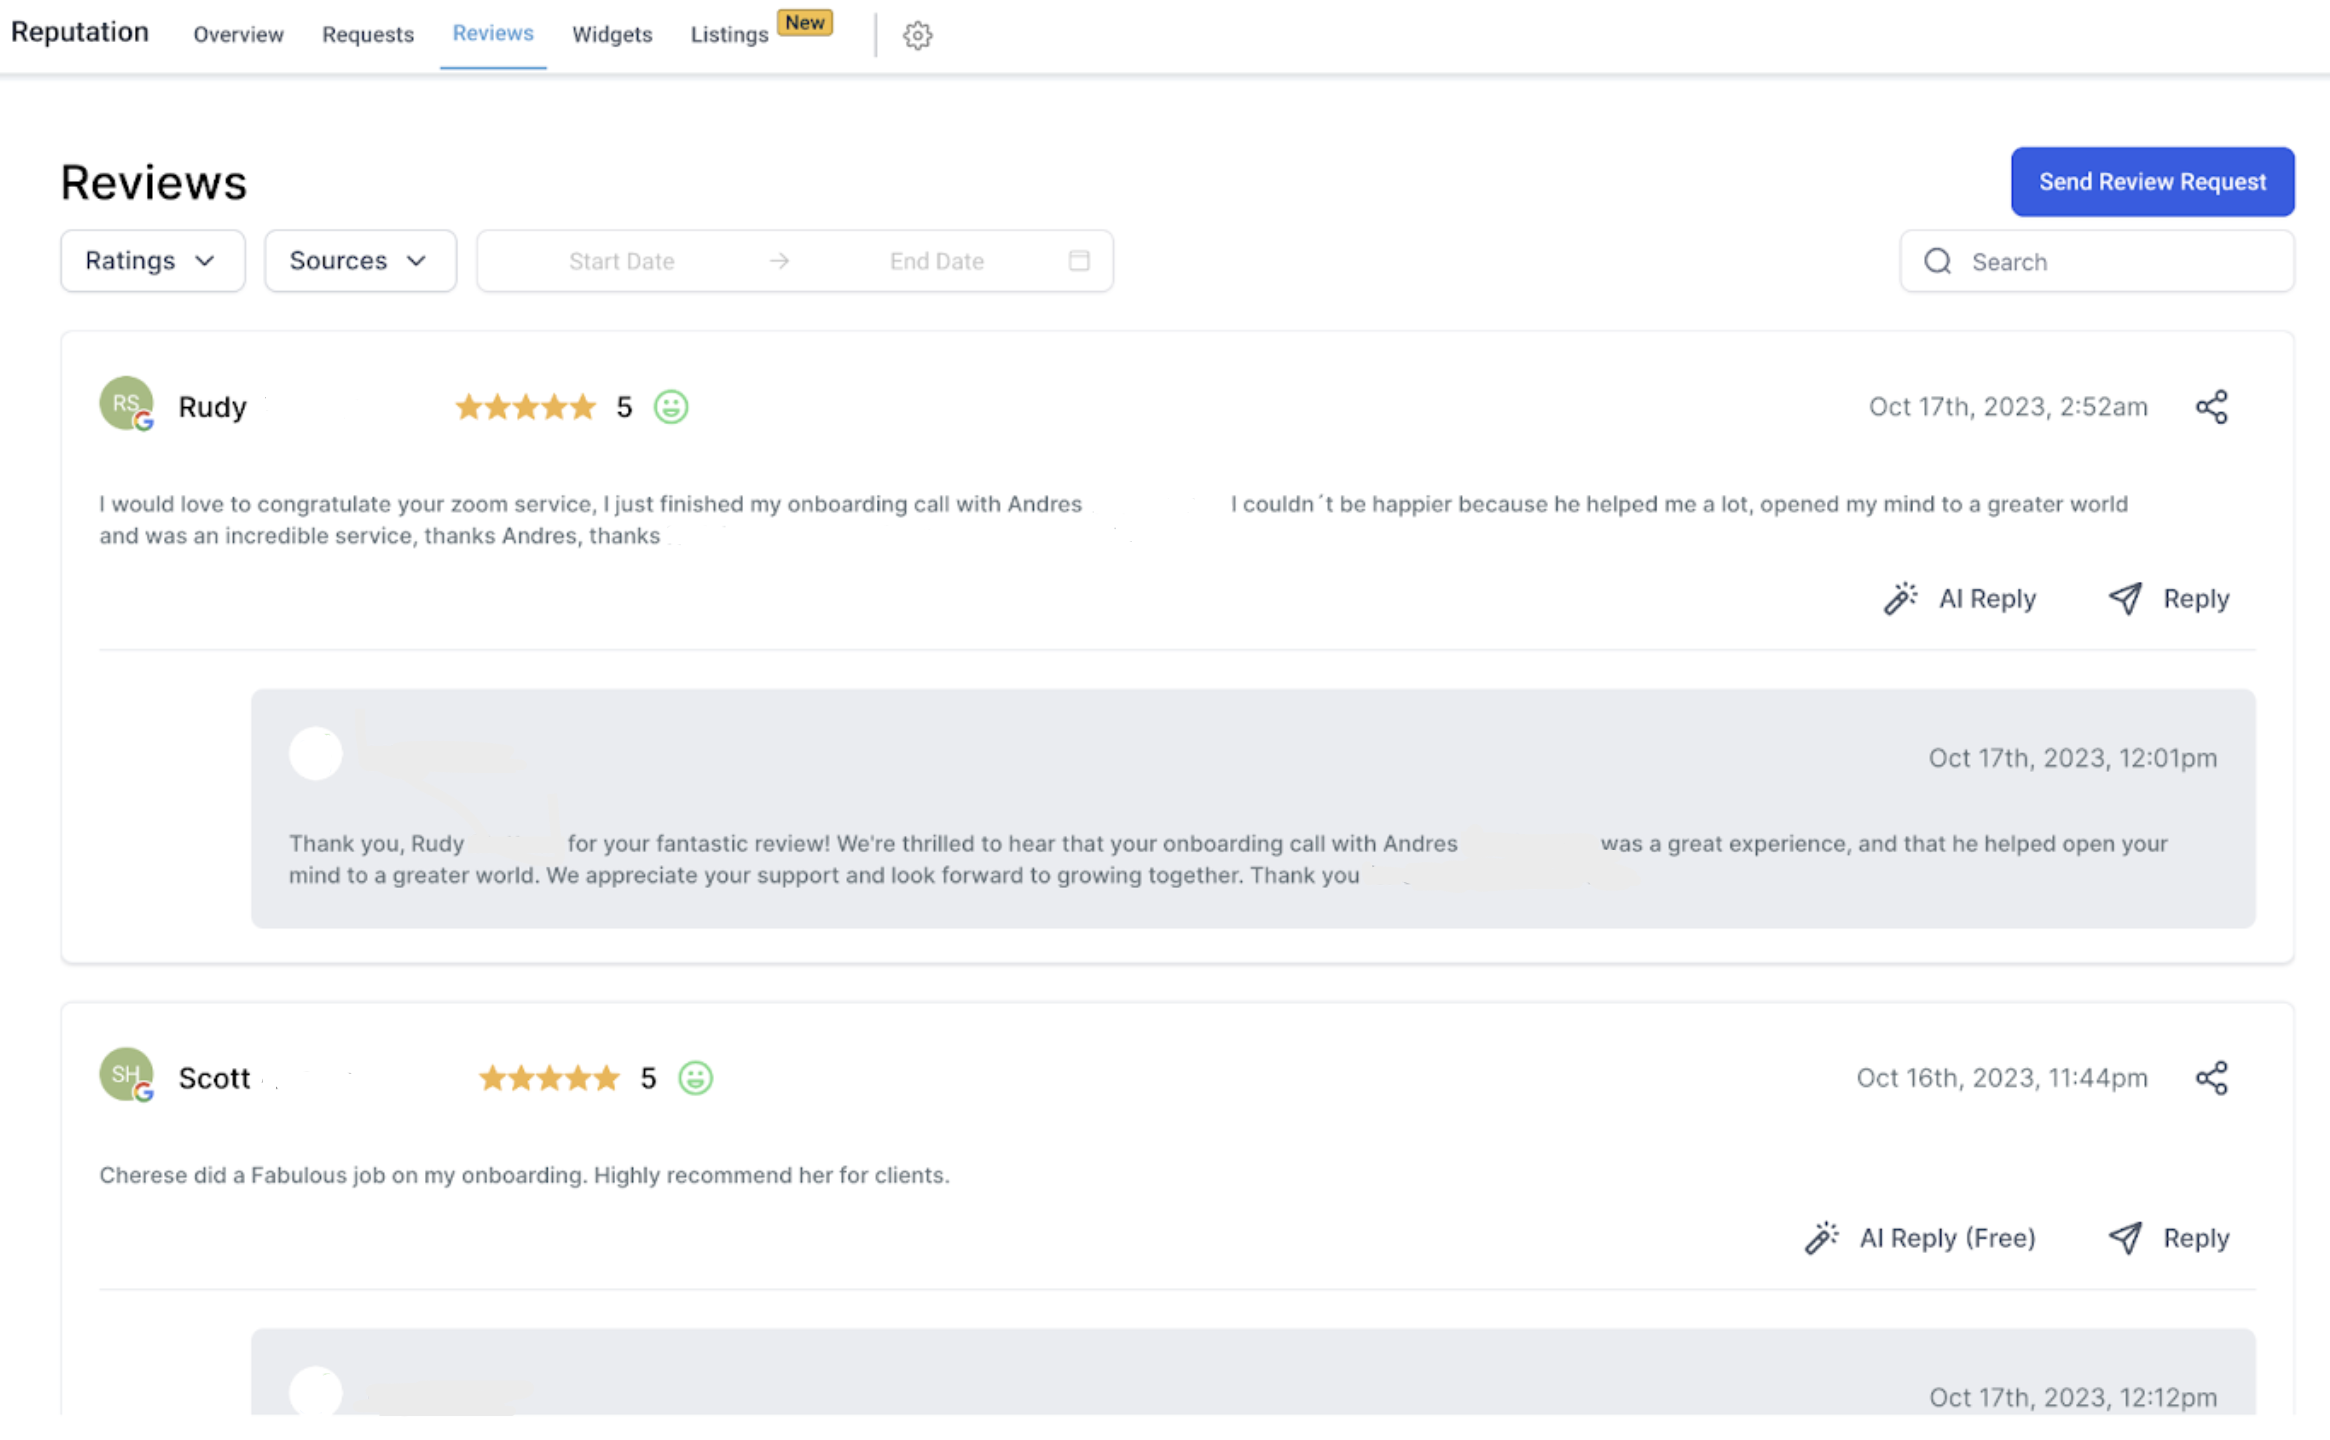Expand the Sources filter dropdown
2330x1440 pixels.
click(360, 261)
